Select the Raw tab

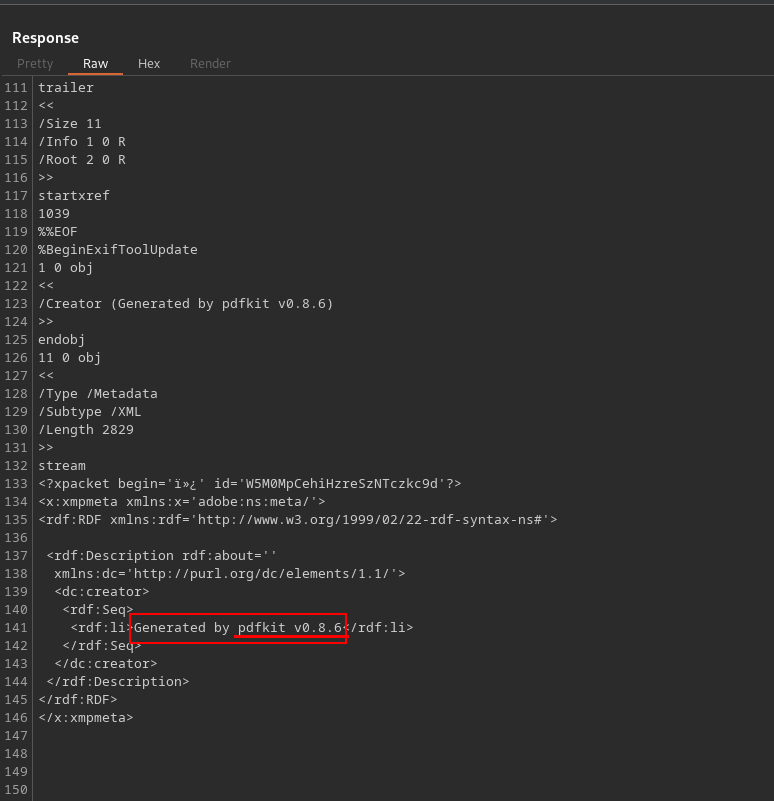tap(95, 64)
